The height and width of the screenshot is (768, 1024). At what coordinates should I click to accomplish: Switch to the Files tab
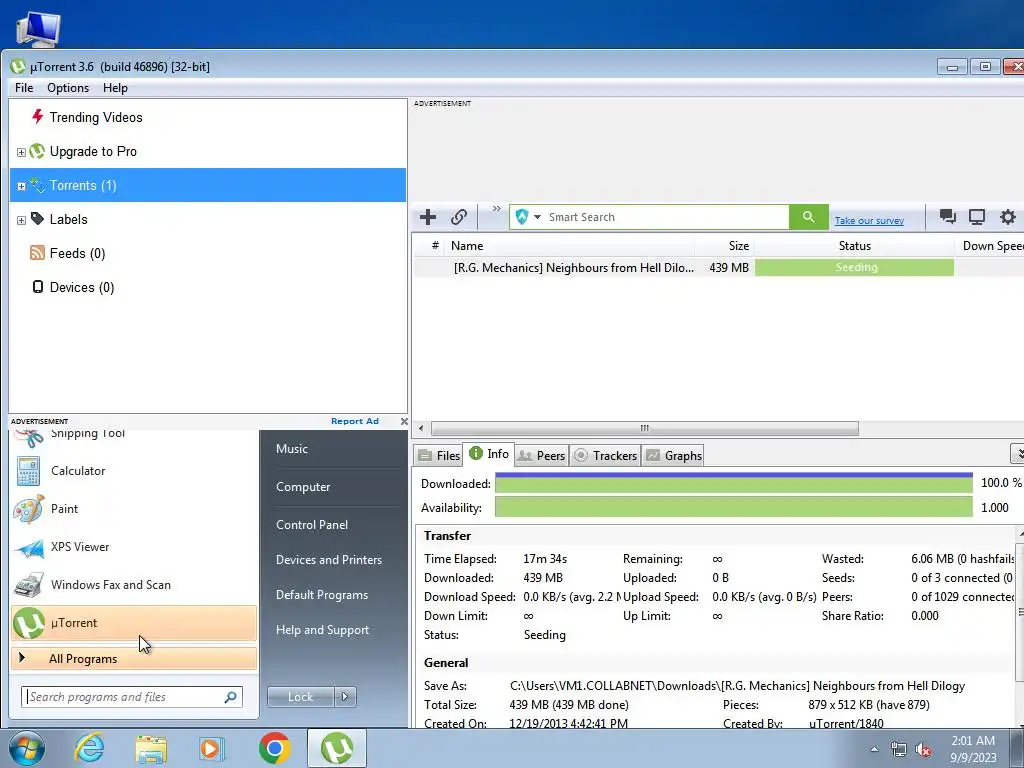(439, 455)
